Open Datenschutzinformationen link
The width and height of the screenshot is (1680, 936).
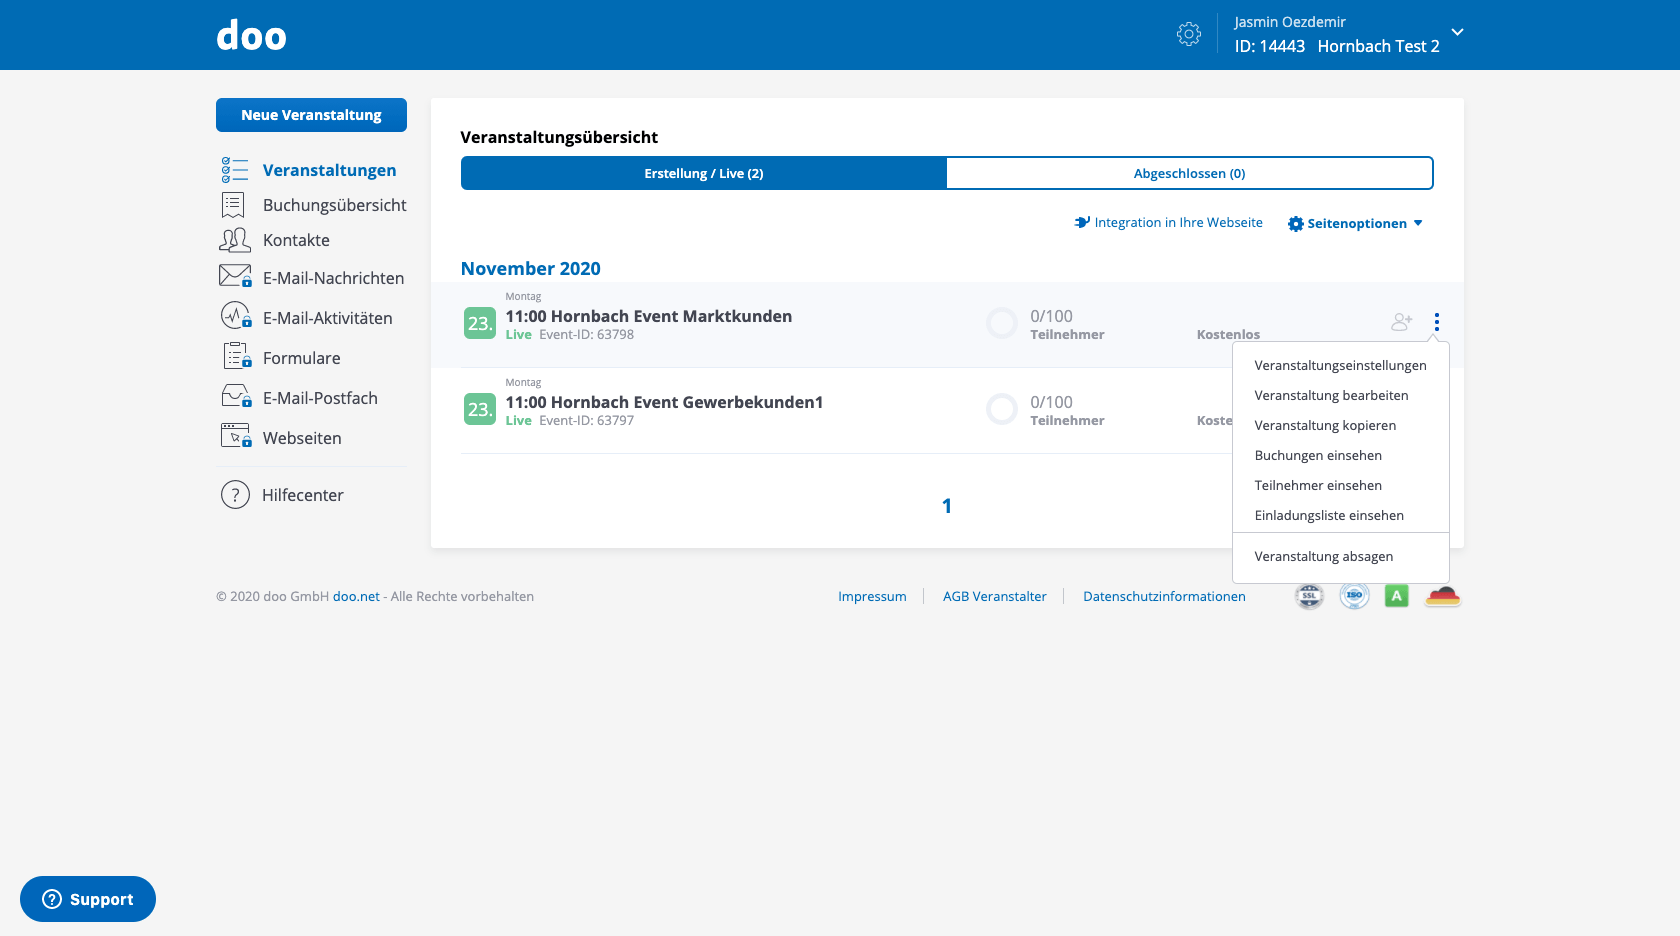coord(1164,596)
